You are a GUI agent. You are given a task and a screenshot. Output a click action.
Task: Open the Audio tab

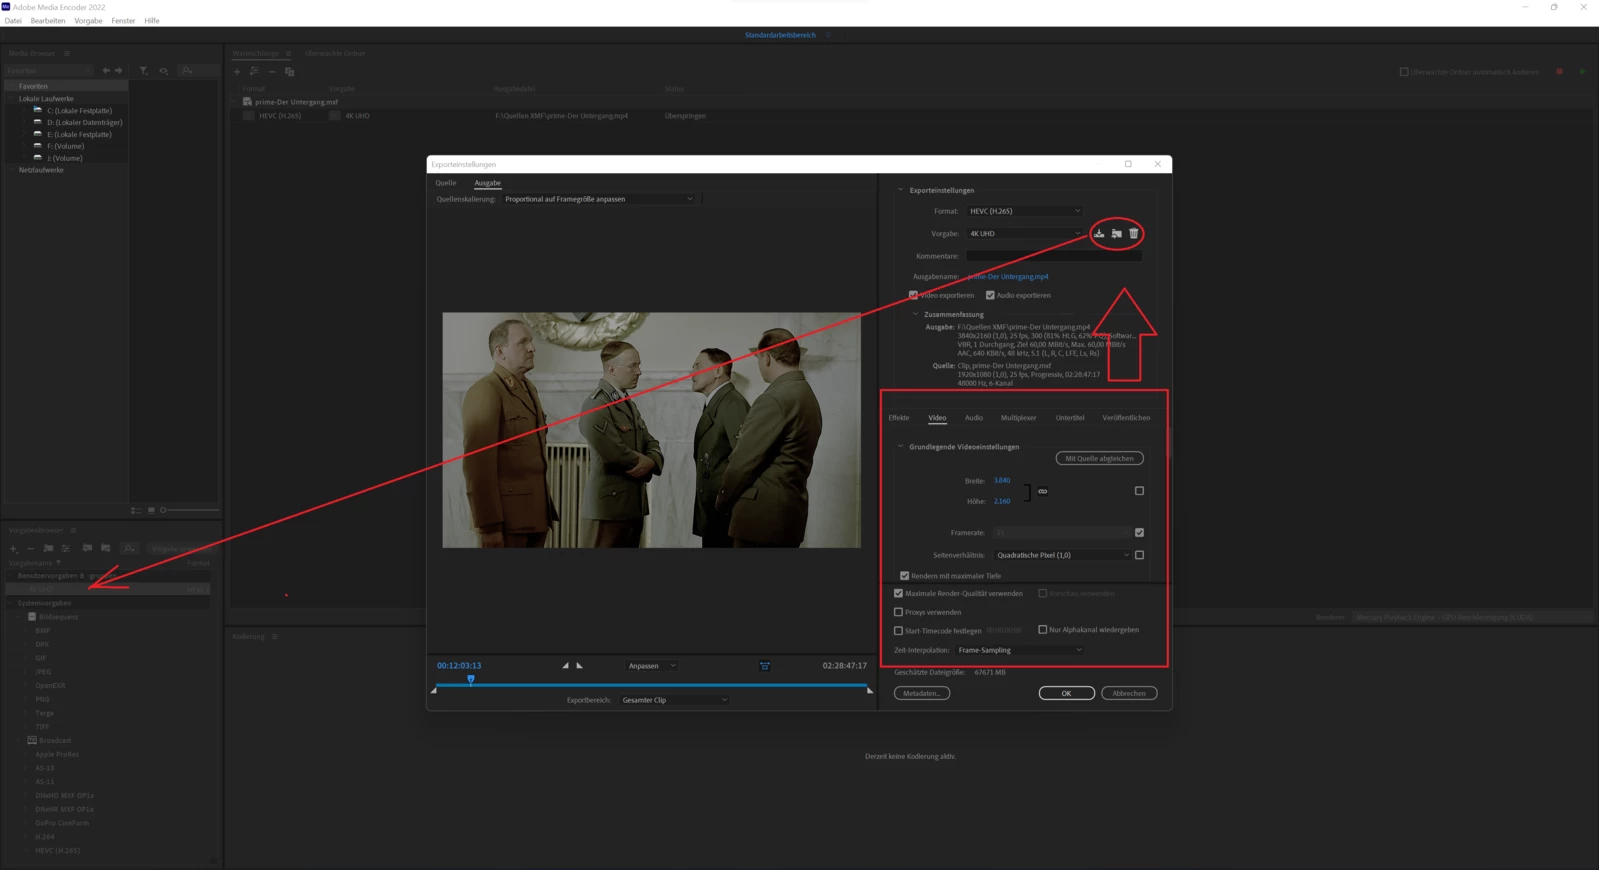click(x=974, y=418)
